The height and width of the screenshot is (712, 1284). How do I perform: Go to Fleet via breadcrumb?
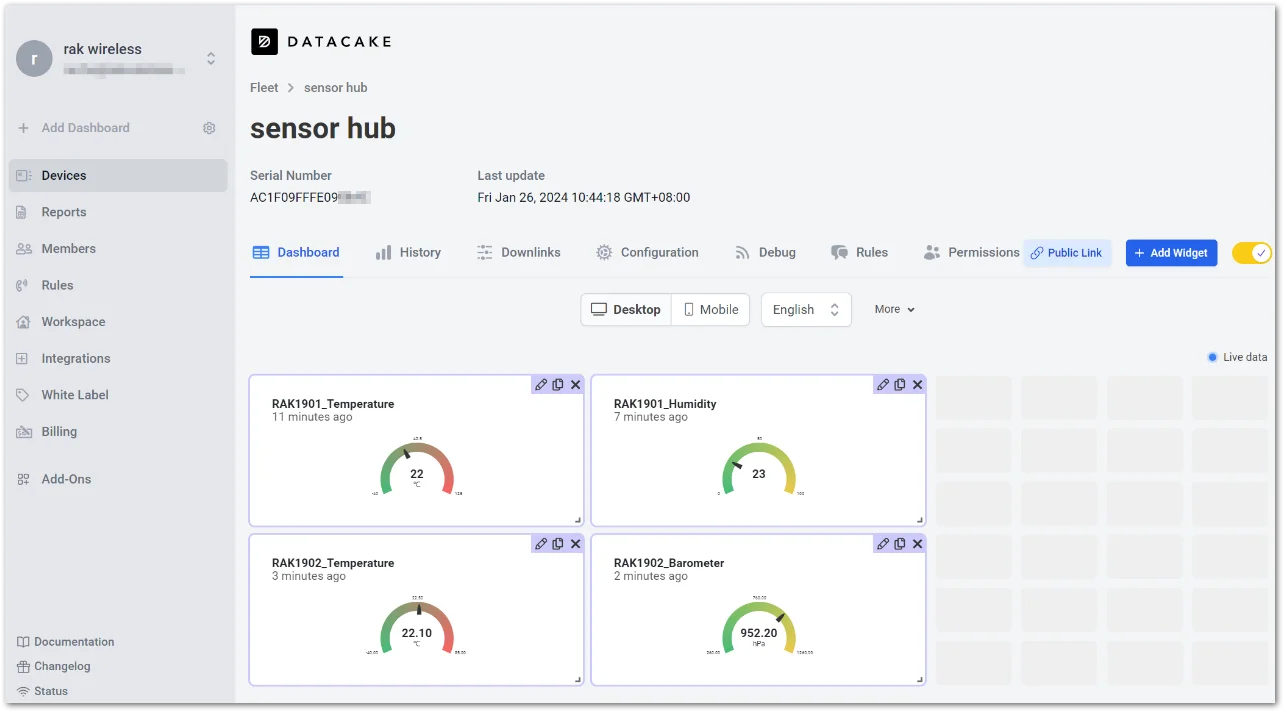264,88
